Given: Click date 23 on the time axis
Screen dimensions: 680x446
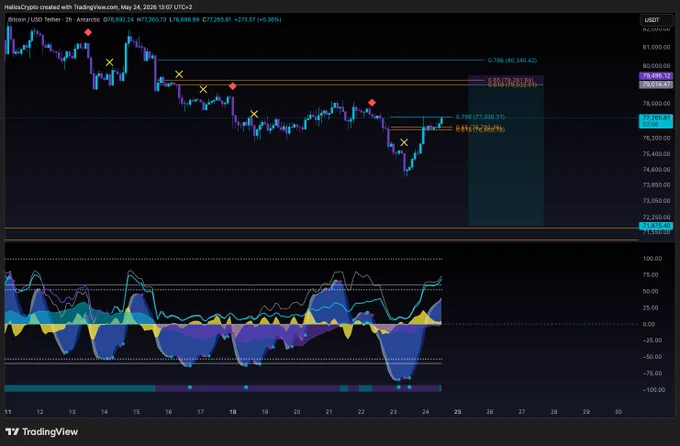Looking at the screenshot, I should 393,412.
